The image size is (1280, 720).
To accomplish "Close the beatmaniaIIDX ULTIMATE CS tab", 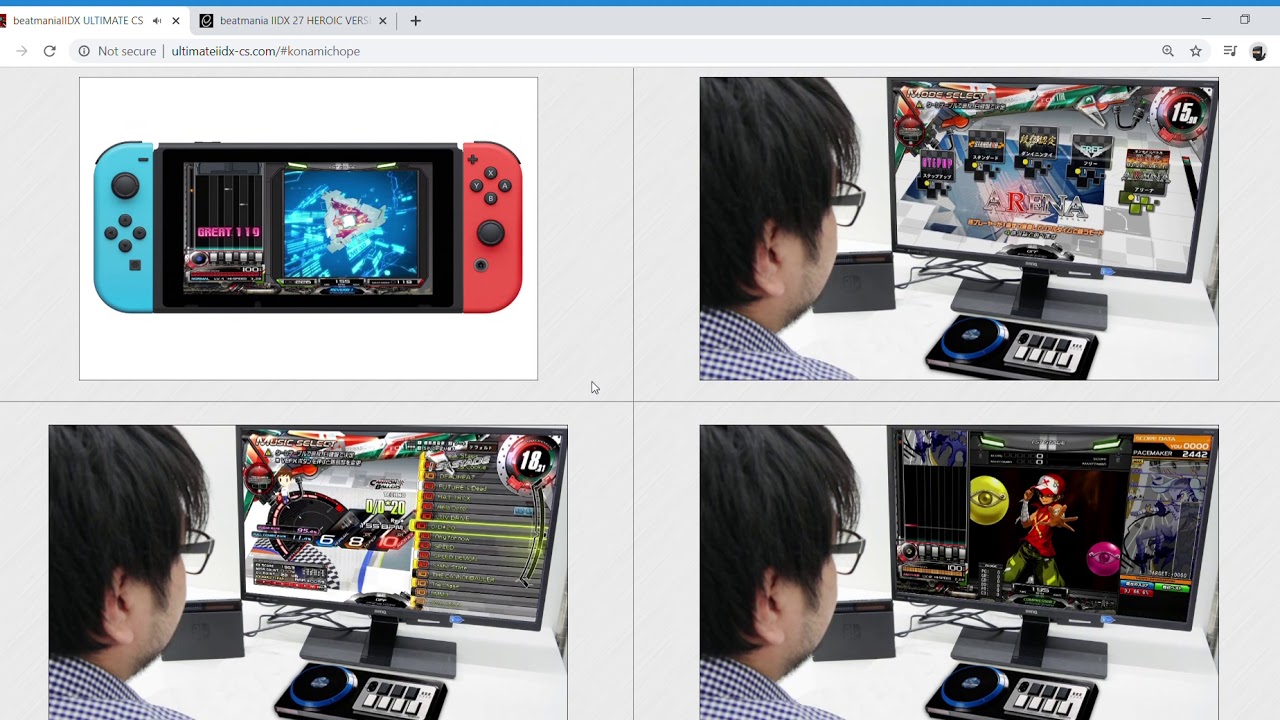I will coord(176,20).
